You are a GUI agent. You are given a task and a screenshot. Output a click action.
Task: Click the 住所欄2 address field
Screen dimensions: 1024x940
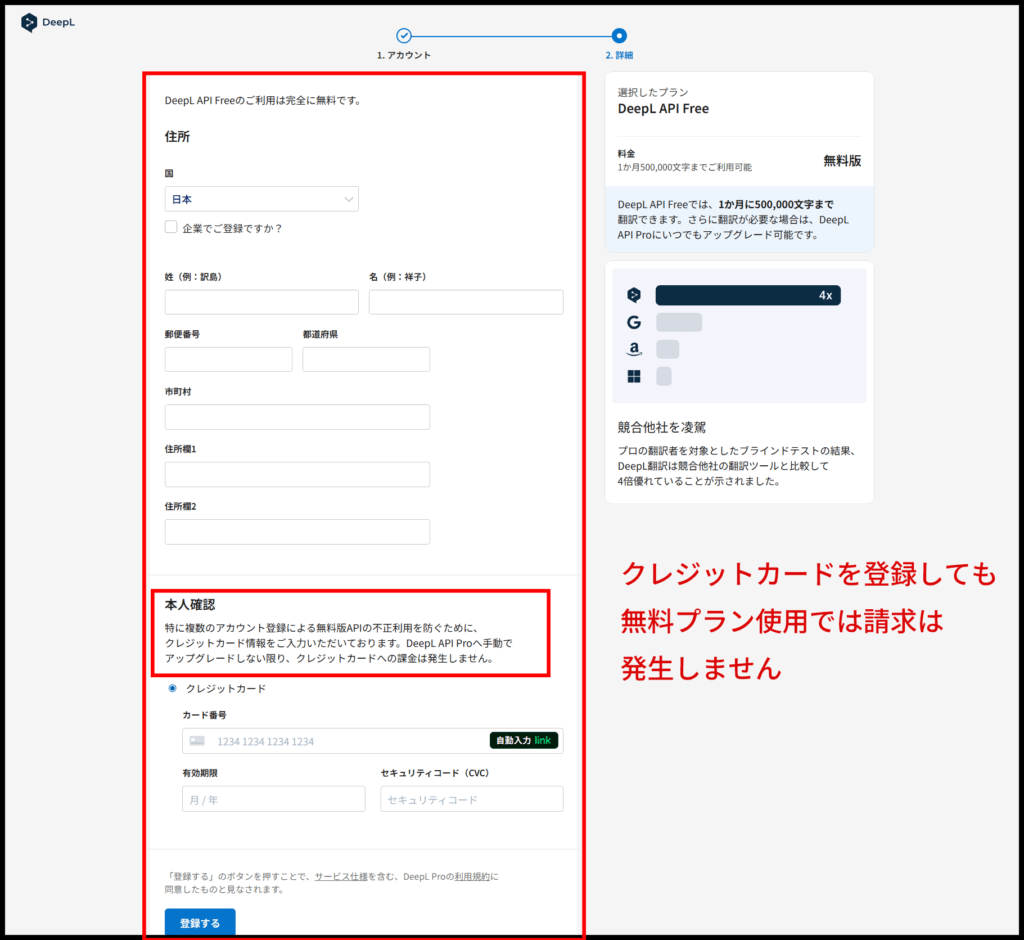[297, 532]
